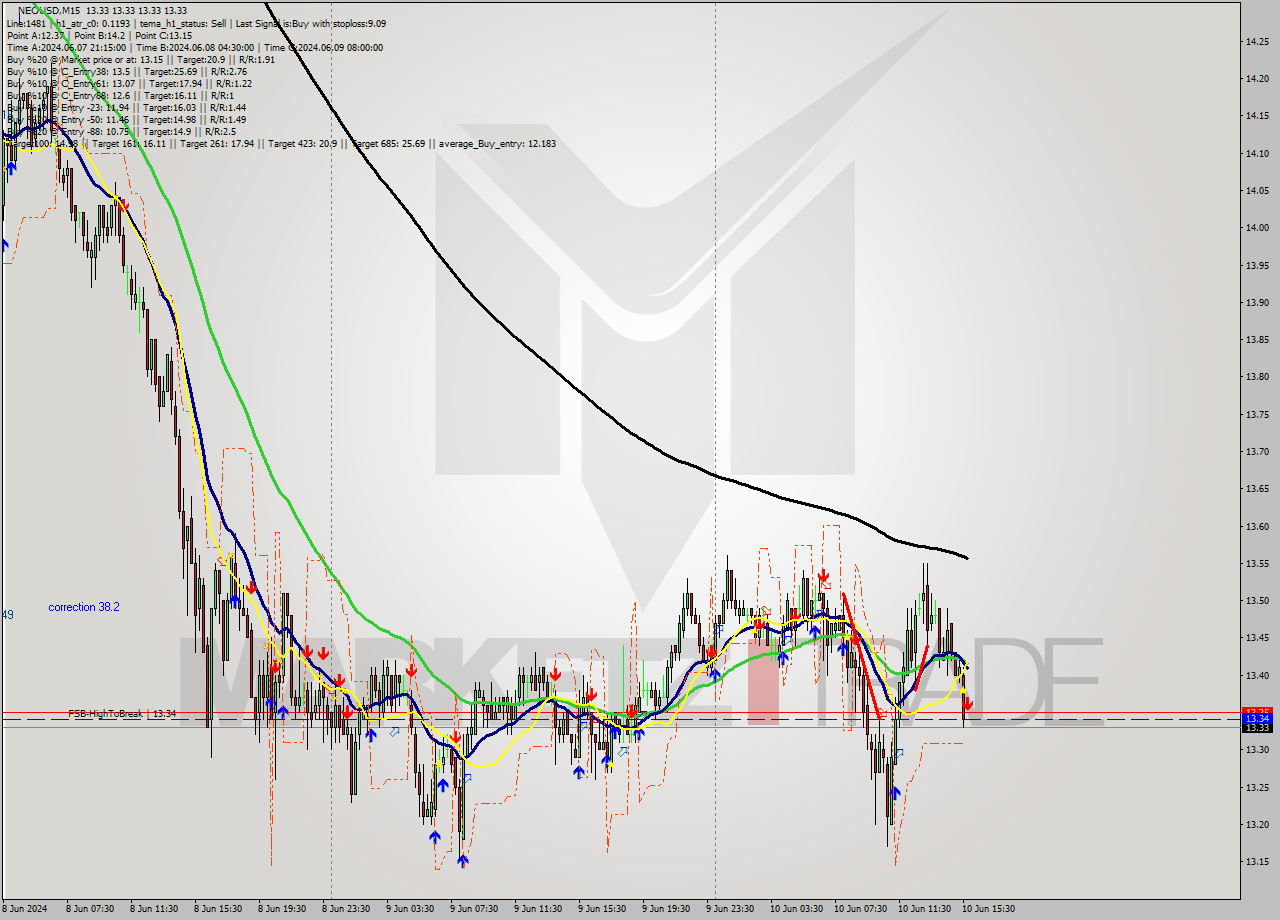Click the '8 Jun 11:30' time label
1280x920 pixels.
(x=155, y=909)
